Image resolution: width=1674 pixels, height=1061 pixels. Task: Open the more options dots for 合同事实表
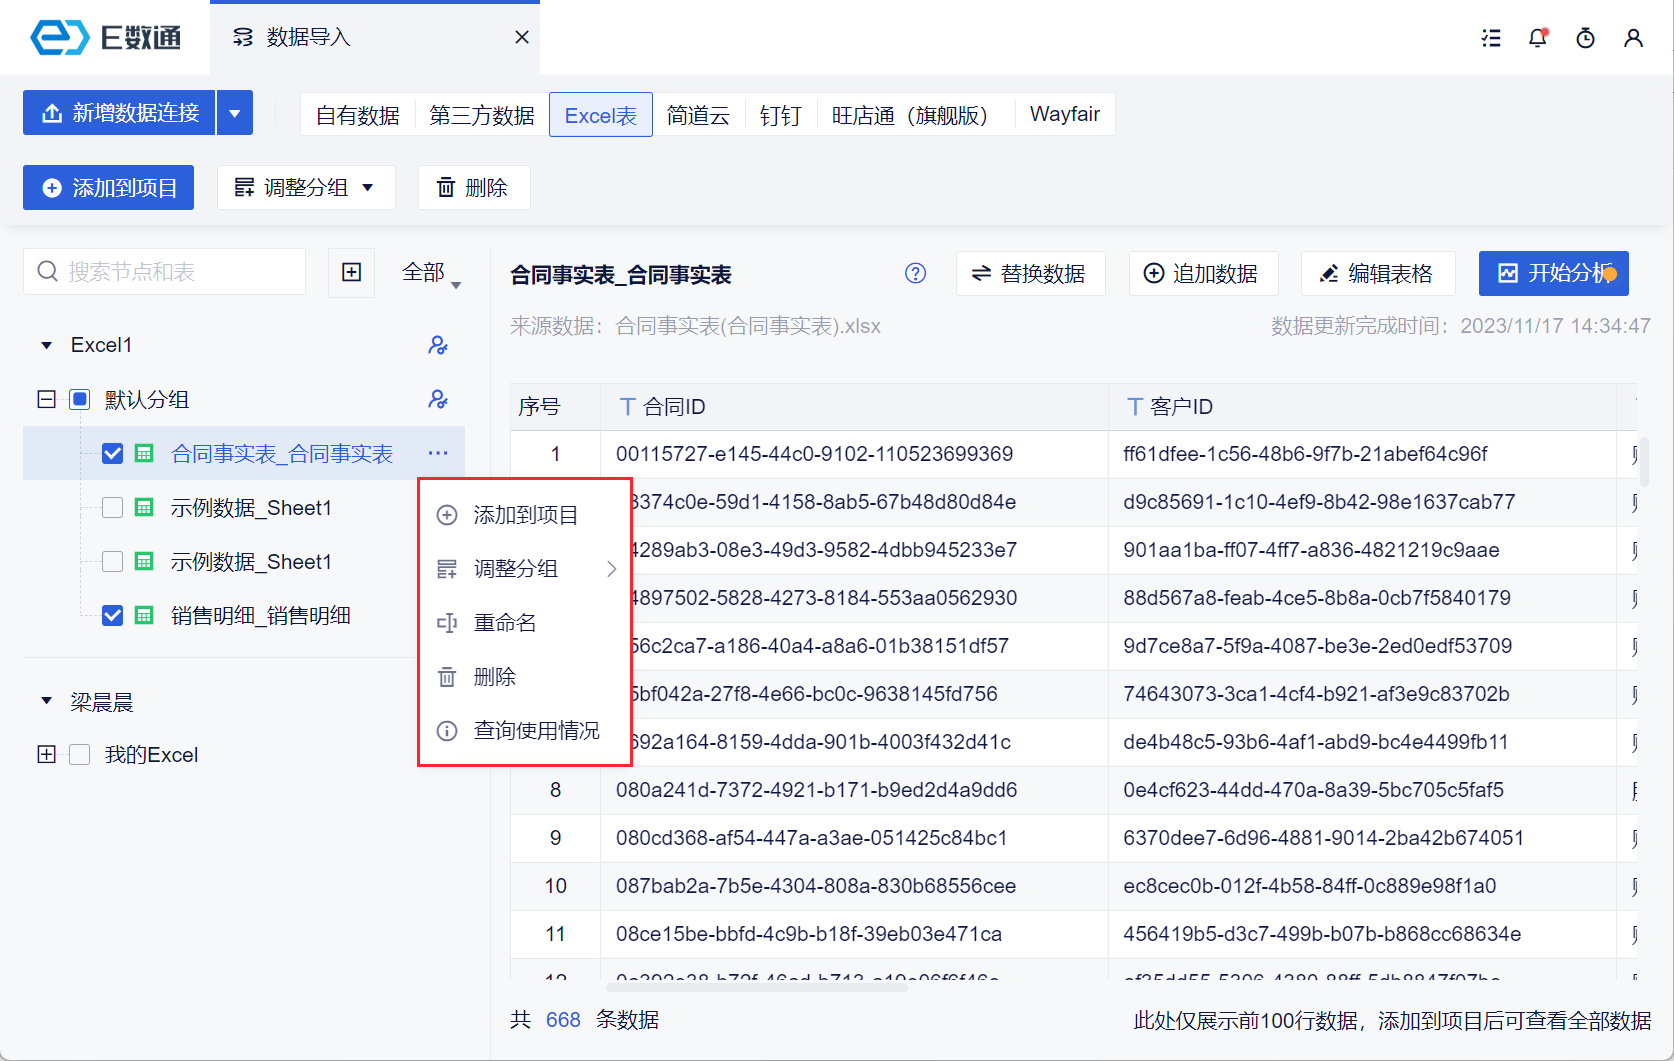click(x=438, y=453)
